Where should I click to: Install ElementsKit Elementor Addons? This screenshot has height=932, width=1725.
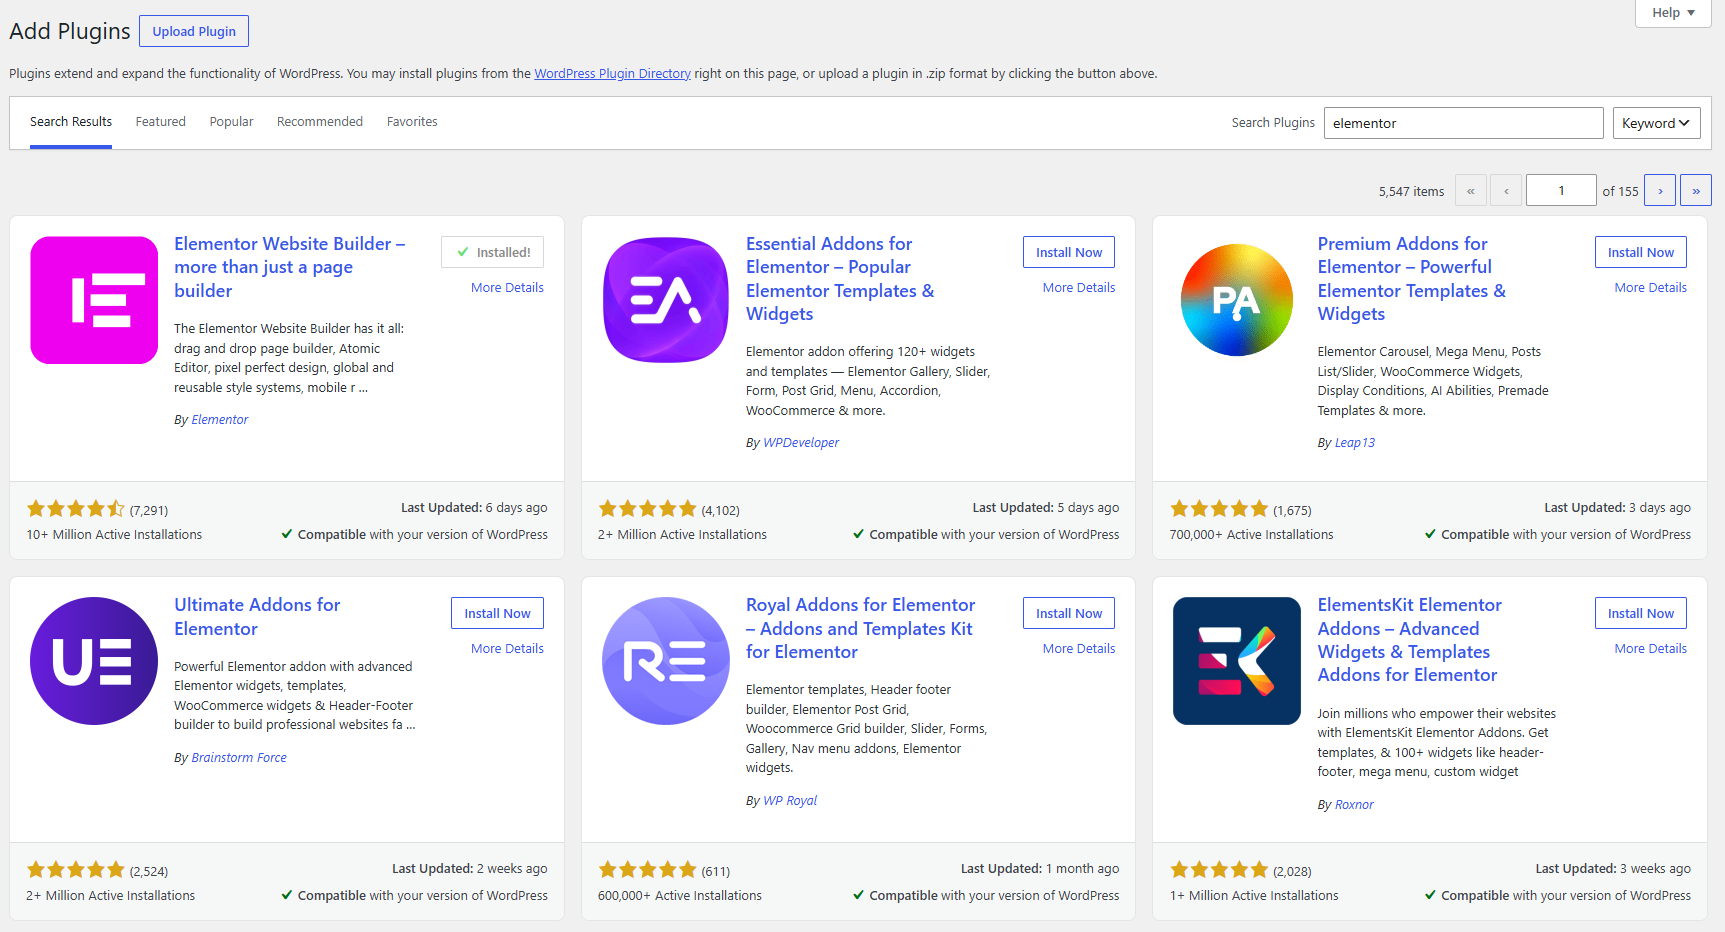tap(1641, 613)
